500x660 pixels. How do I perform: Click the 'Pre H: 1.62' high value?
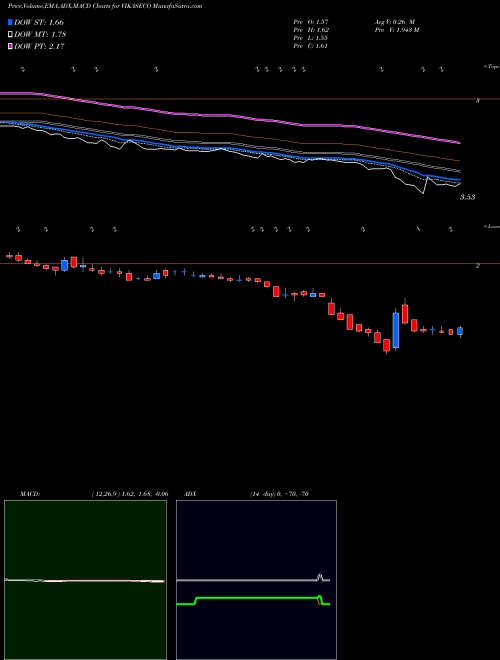pos(311,30)
